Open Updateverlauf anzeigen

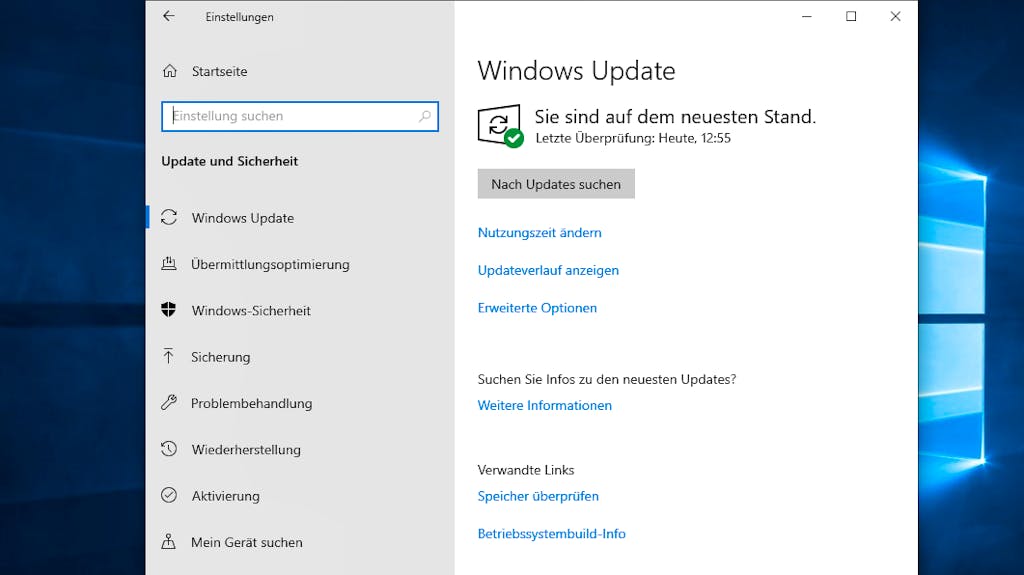[x=548, y=271]
